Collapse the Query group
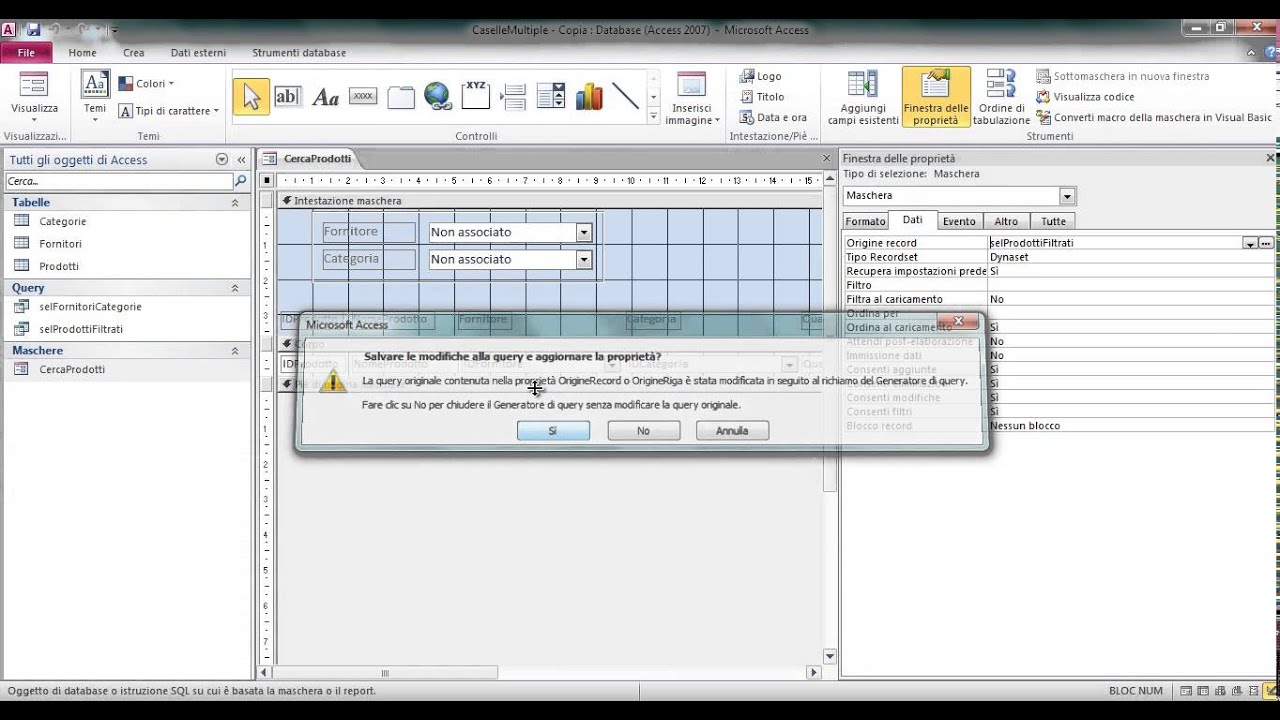The image size is (1280, 720). 235,288
